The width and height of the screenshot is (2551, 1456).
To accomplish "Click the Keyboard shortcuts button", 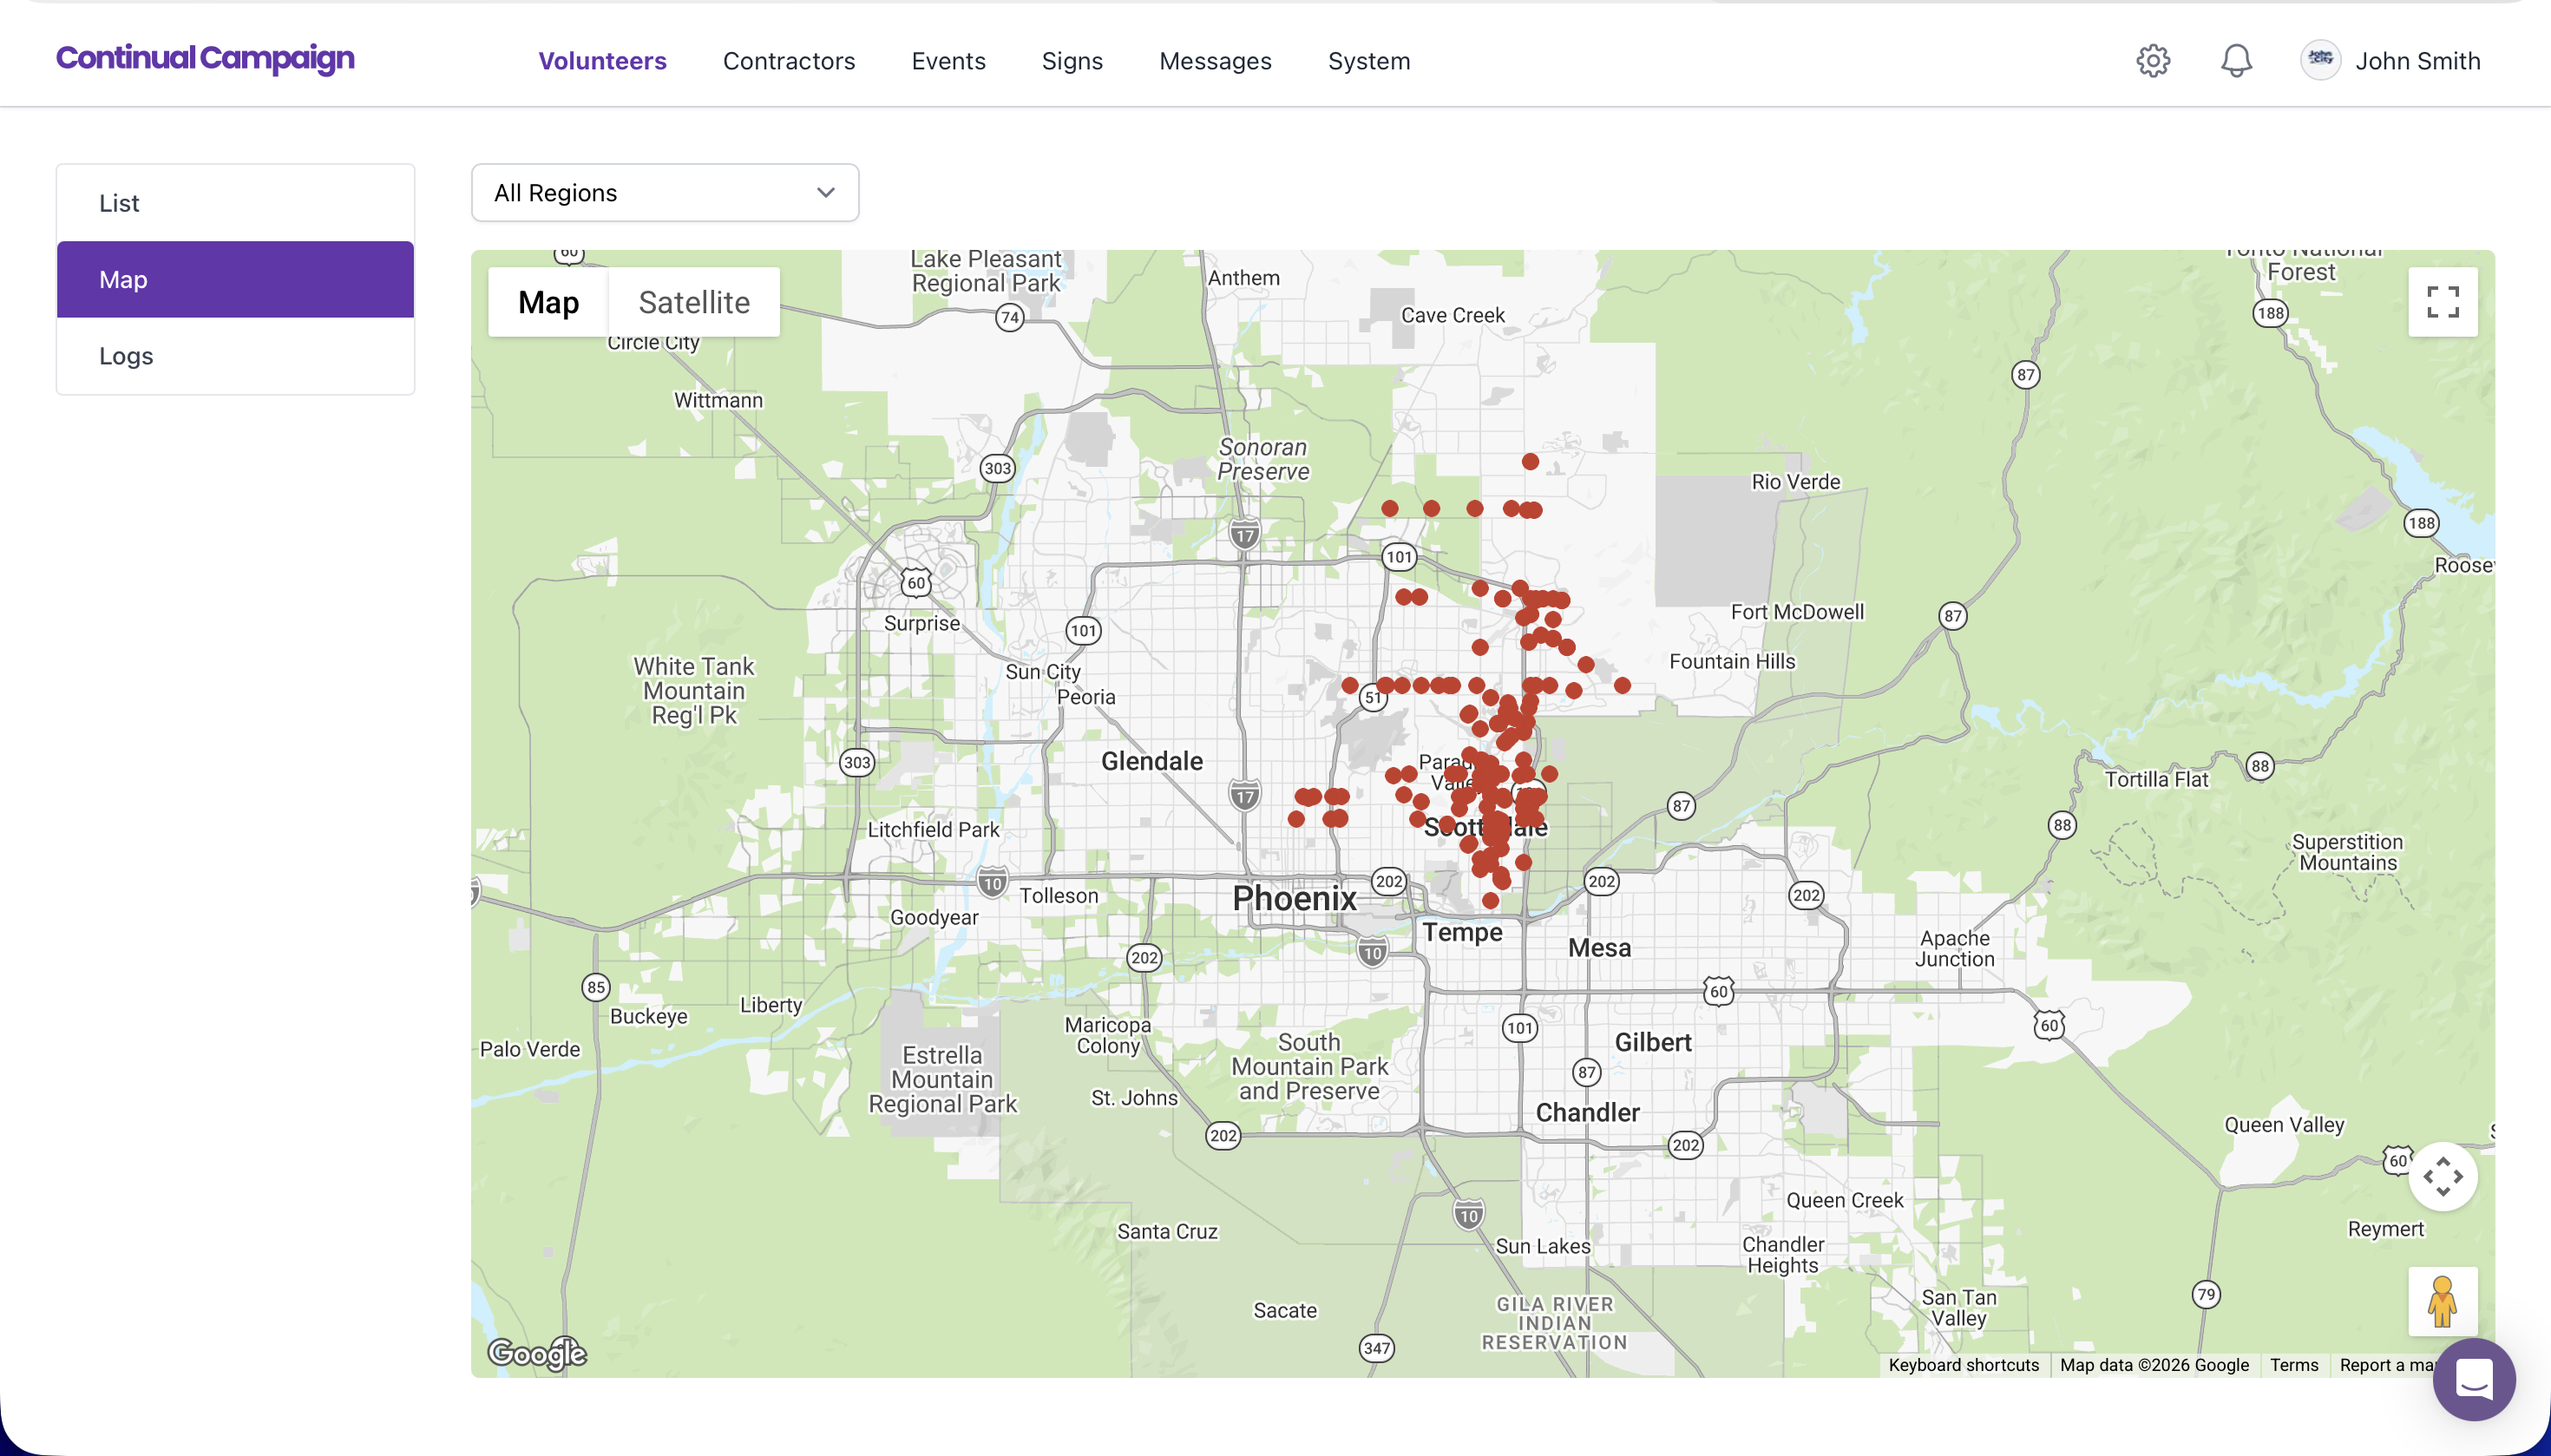I will pyautogui.click(x=1963, y=1365).
